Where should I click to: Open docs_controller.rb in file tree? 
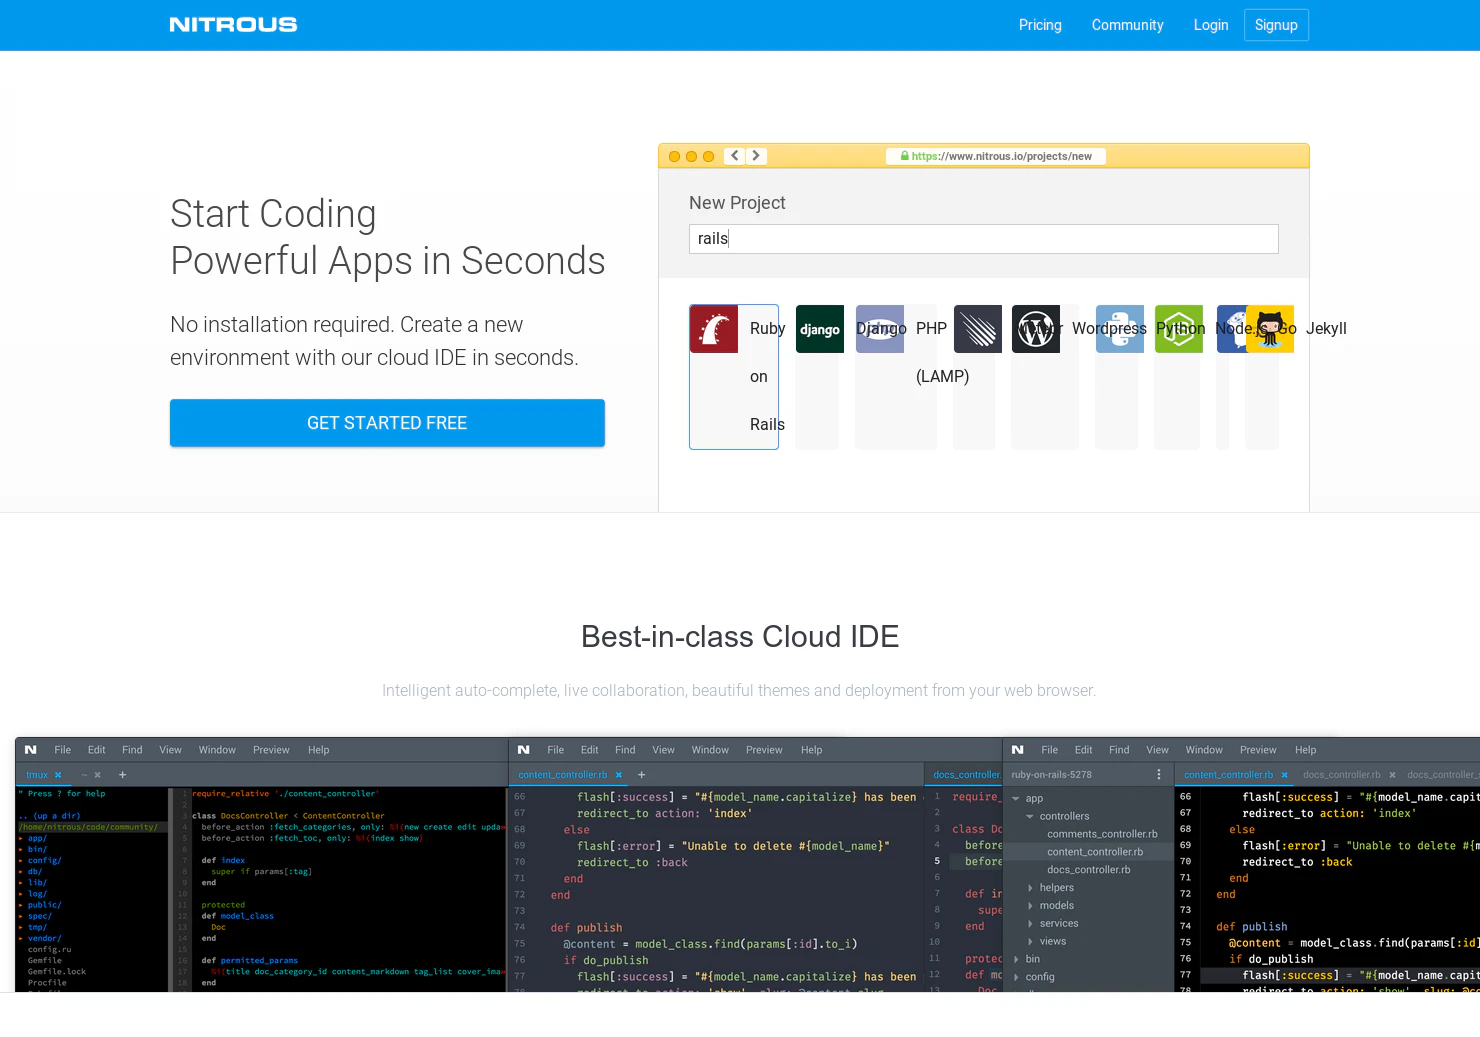[x=1089, y=870]
